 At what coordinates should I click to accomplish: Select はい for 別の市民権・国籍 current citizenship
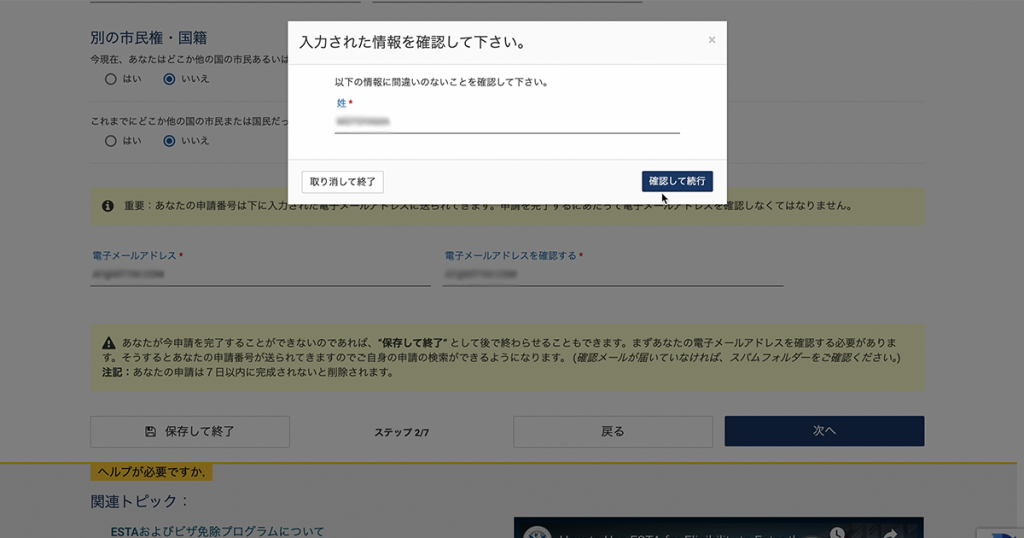coord(111,79)
